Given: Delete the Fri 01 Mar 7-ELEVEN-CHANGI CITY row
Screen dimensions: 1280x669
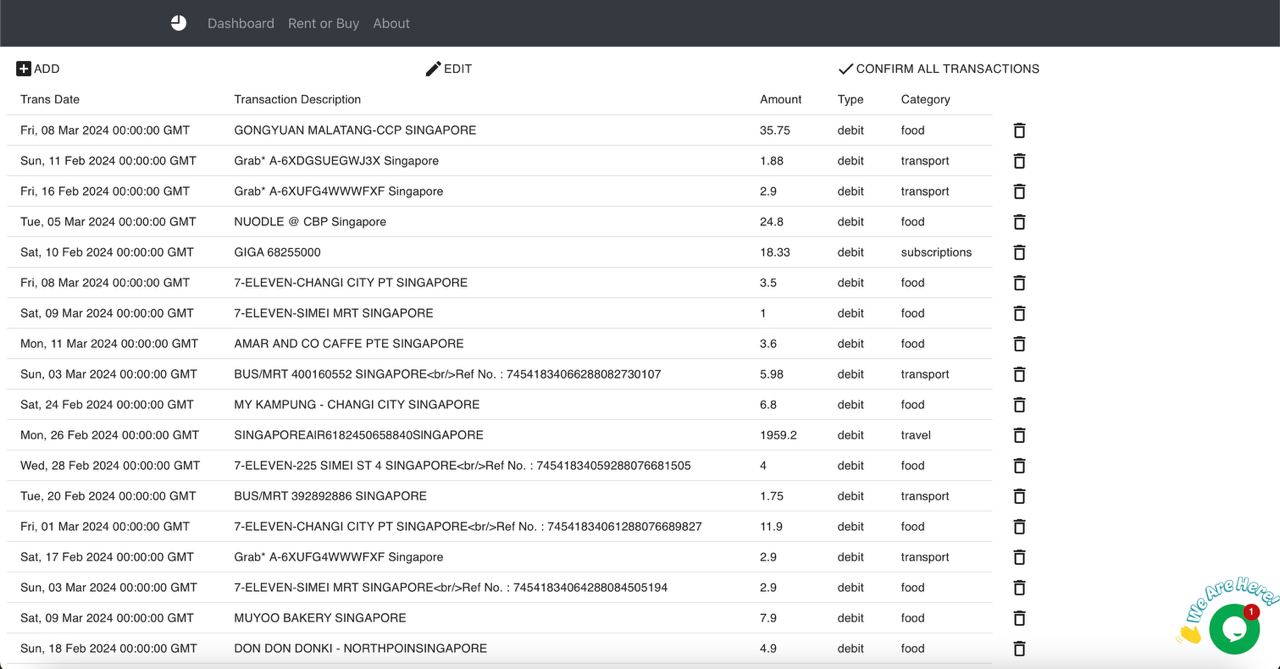Looking at the screenshot, I should tap(1019, 527).
